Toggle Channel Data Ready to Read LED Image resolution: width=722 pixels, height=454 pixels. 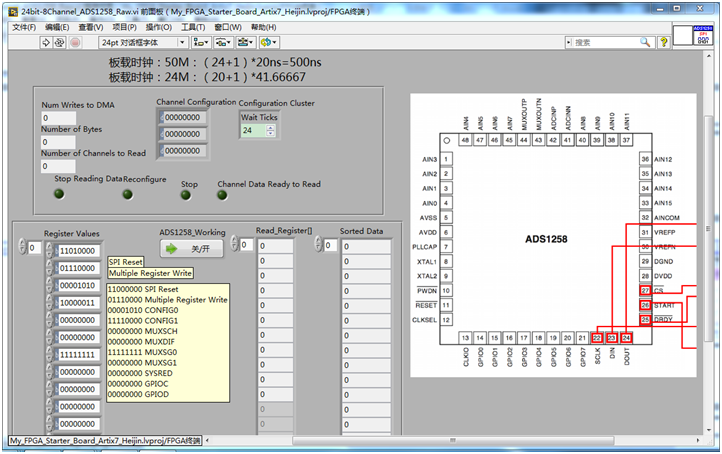(x=222, y=195)
